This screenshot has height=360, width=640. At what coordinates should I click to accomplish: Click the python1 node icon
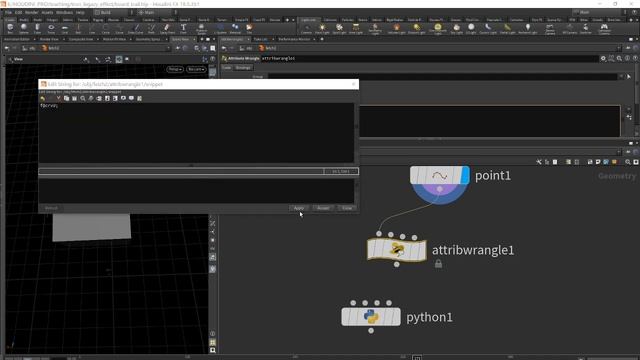pos(371,317)
